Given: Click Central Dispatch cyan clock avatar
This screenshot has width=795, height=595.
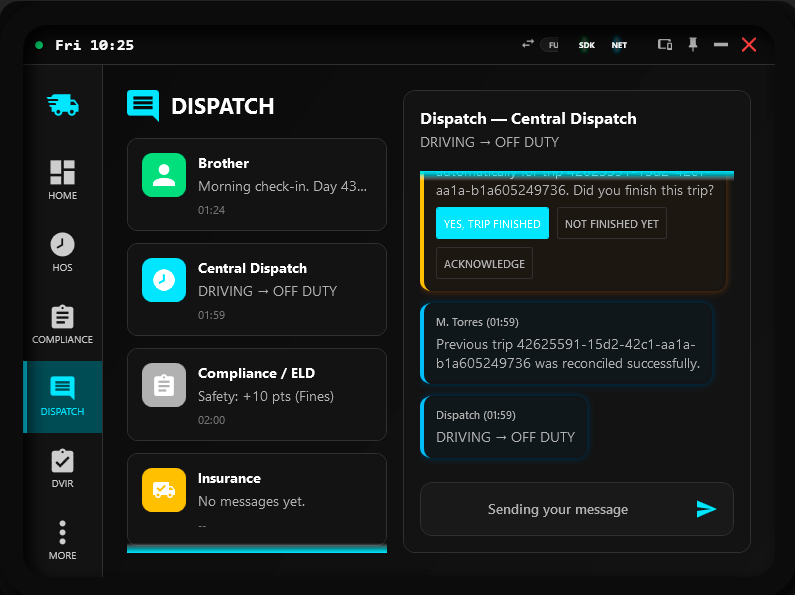Looking at the screenshot, I should 164,280.
